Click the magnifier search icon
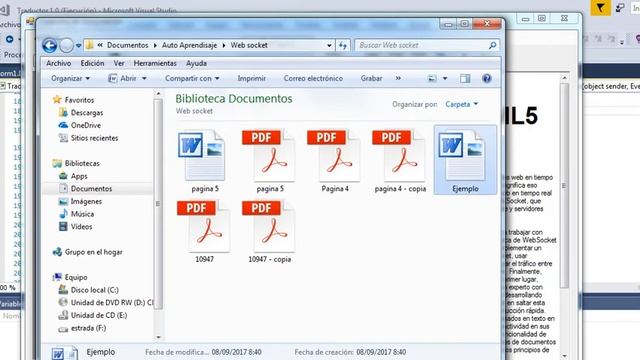 coord(493,45)
